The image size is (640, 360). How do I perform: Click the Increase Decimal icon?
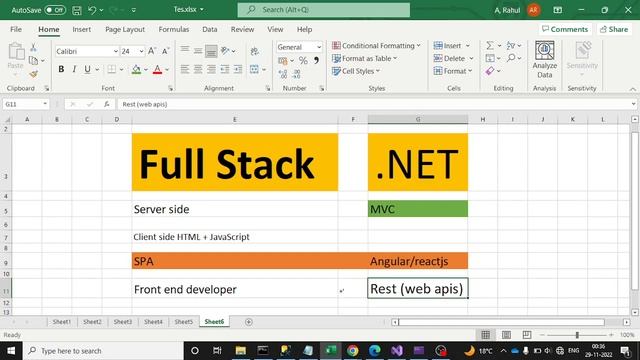coord(282,74)
